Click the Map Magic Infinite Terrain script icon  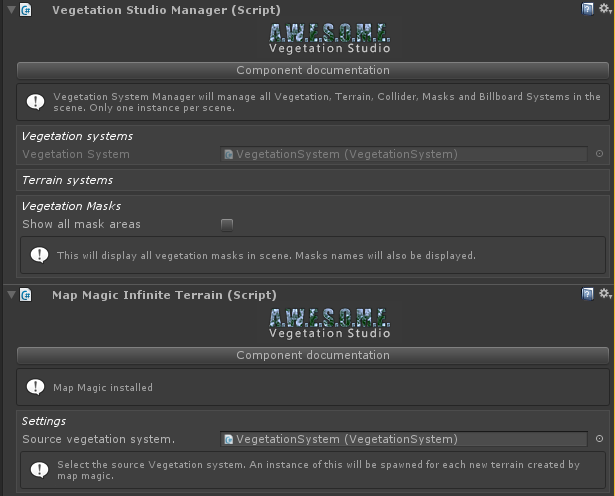pyautogui.click(x=25, y=294)
